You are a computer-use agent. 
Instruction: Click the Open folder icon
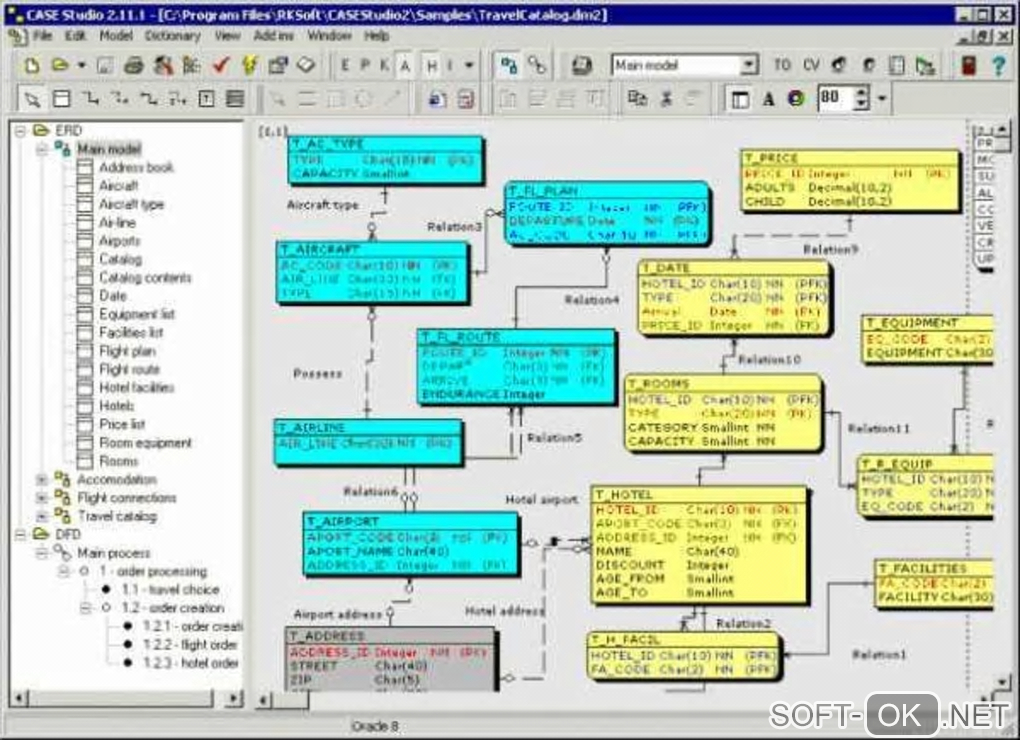pyautogui.click(x=60, y=65)
